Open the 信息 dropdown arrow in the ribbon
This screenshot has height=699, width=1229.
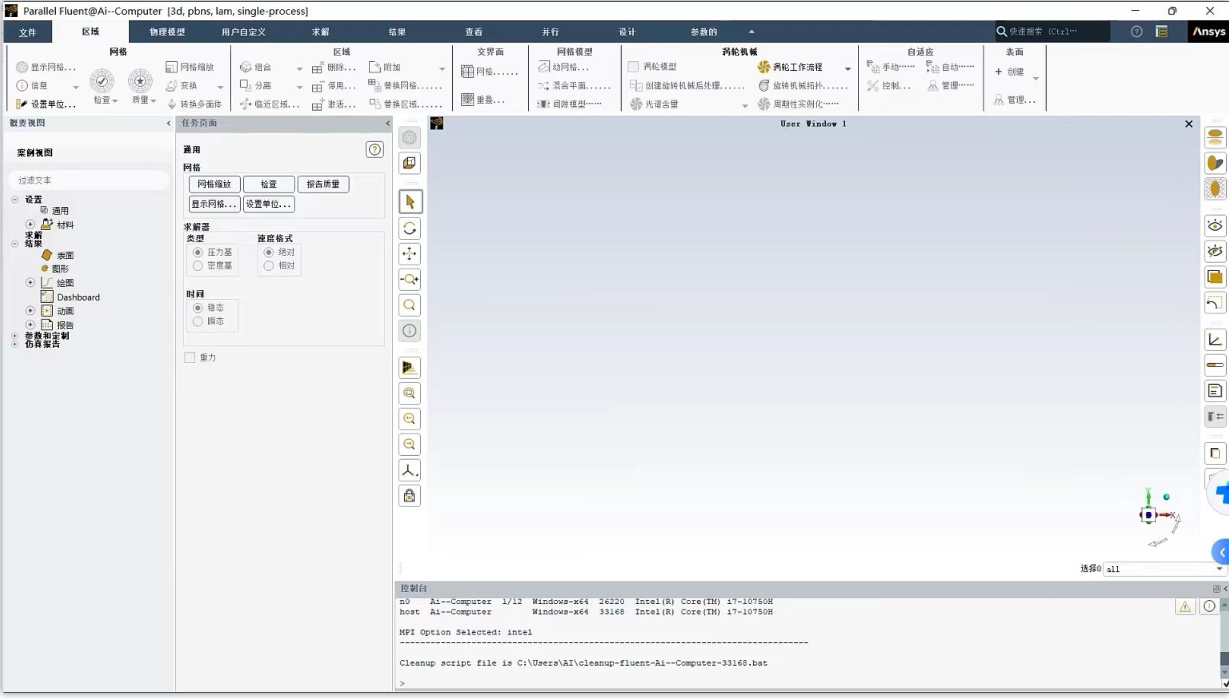point(75,86)
